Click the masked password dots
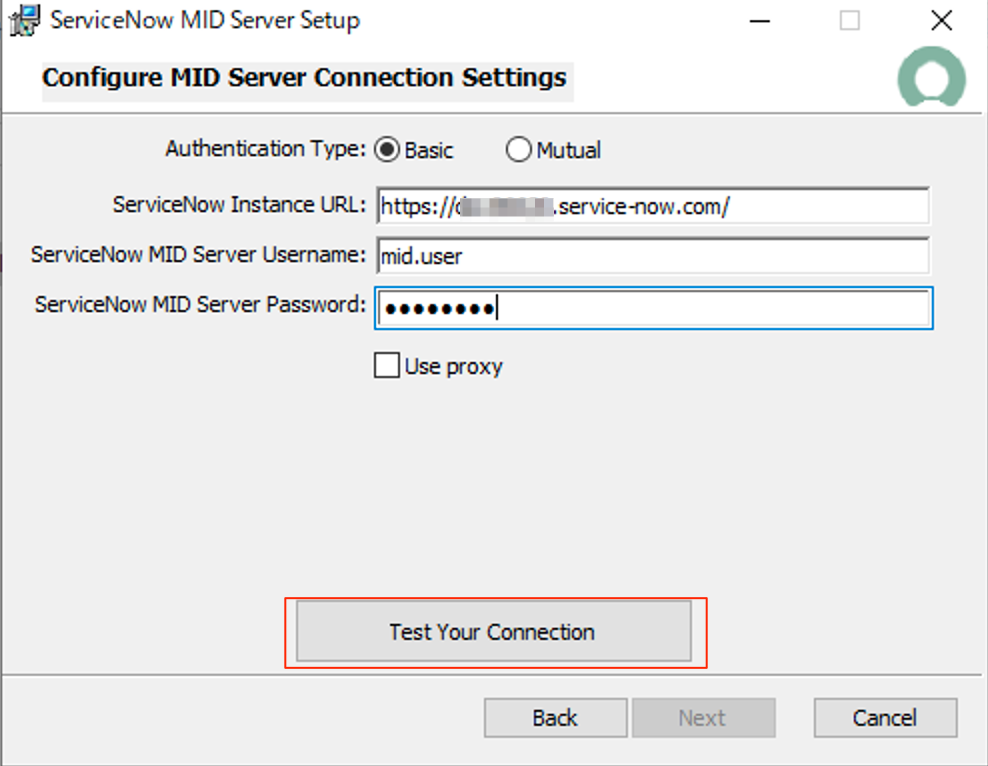This screenshot has width=988, height=766. (x=438, y=309)
